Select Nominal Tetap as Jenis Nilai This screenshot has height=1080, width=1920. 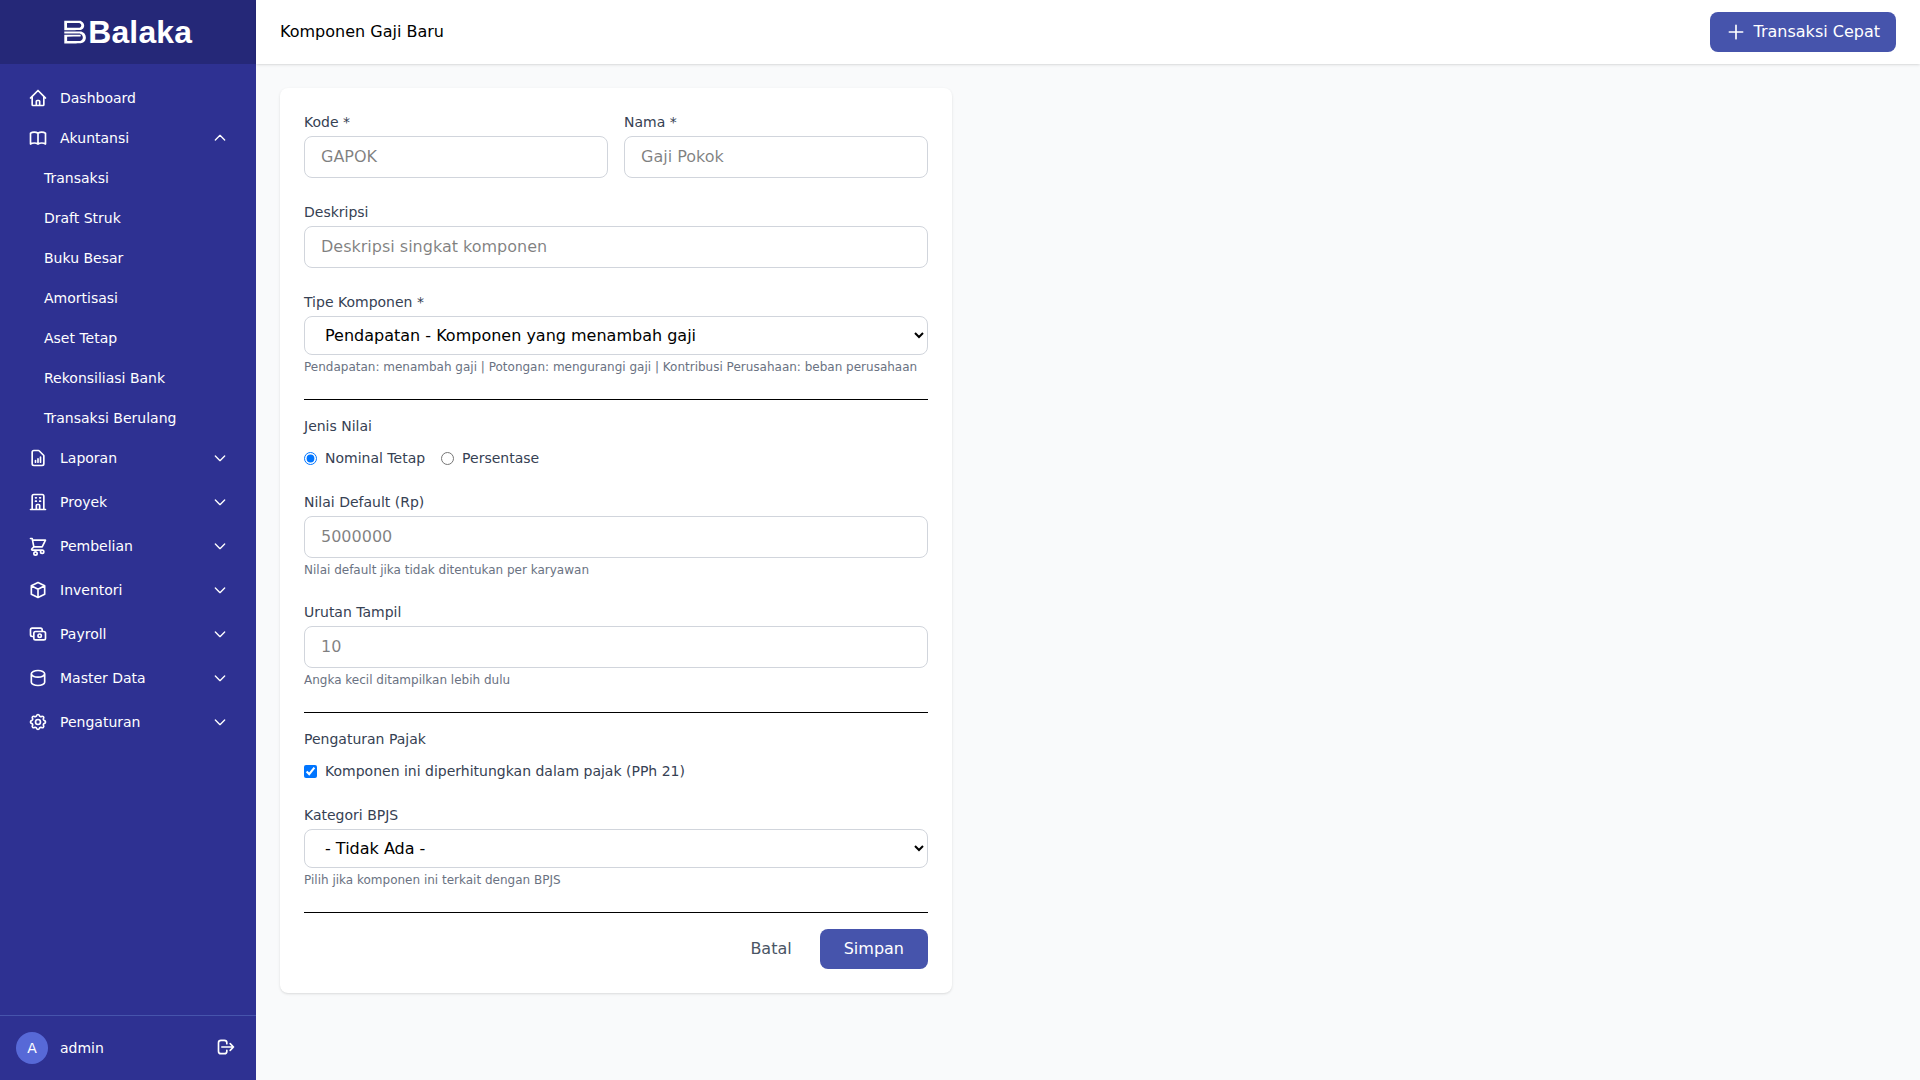point(311,458)
